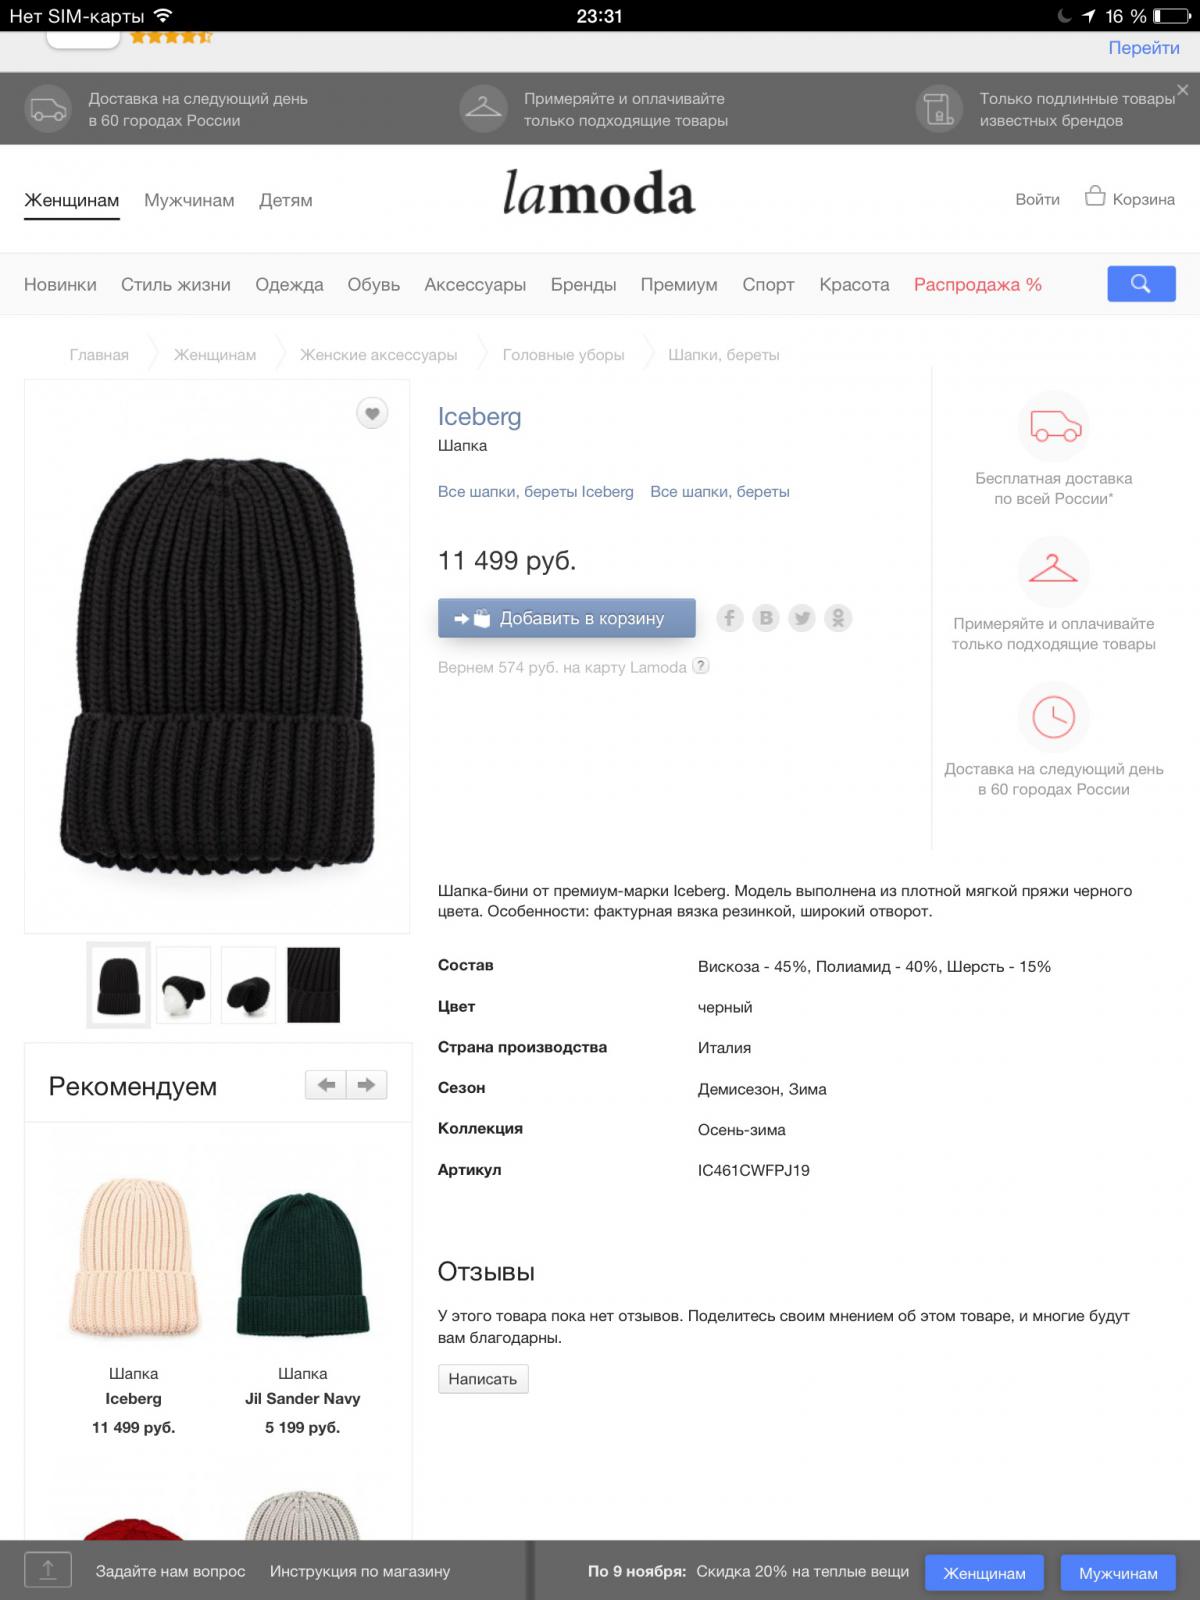Image resolution: width=1200 pixels, height=1600 pixels.
Task: Open the Распродажа % menu
Action: tap(978, 285)
